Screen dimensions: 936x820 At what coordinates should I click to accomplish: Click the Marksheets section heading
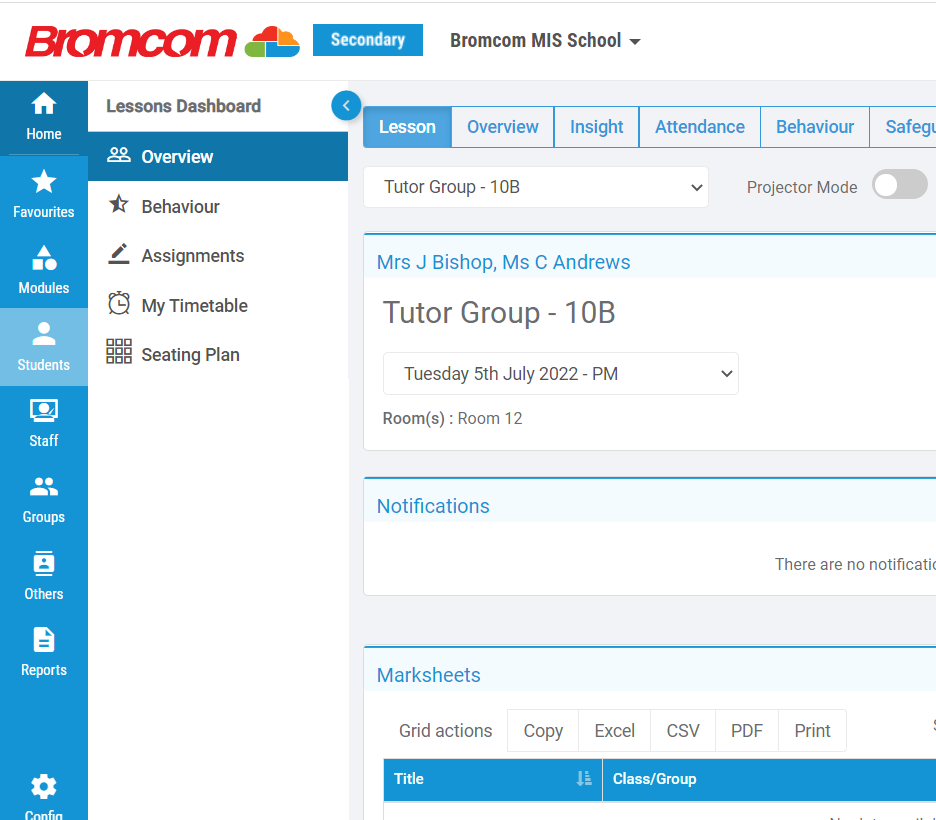[429, 675]
